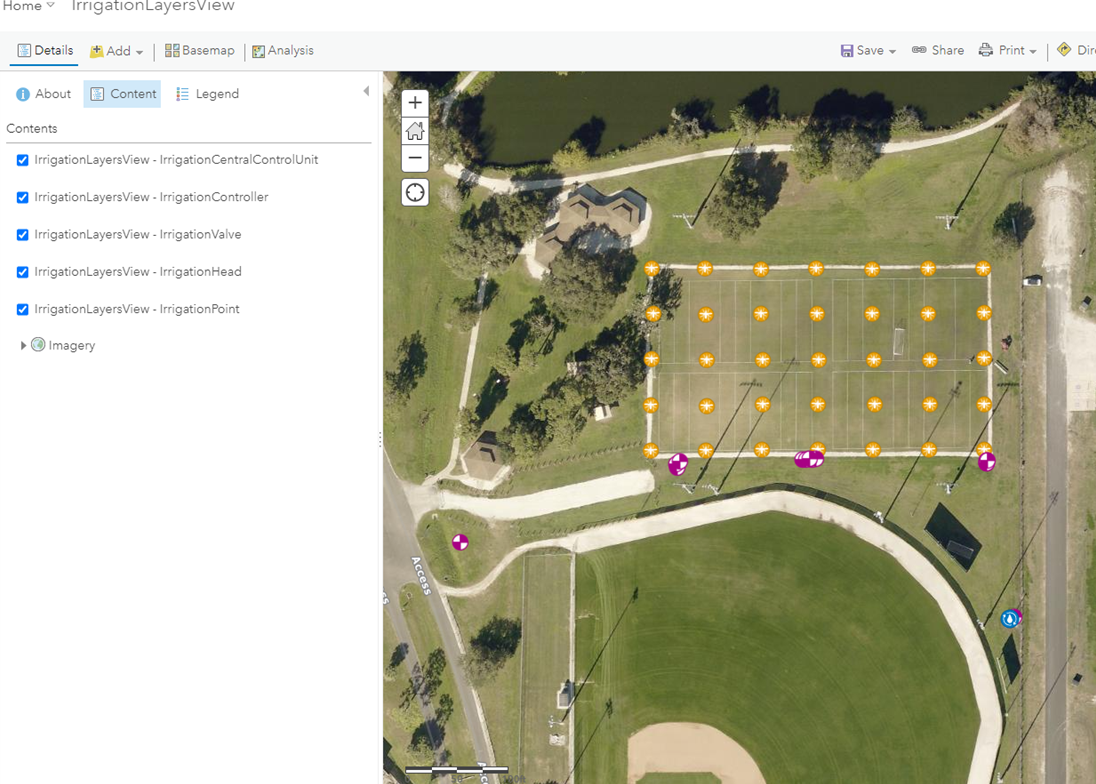
Task: Uncheck the IrrigationValve layer
Action: [22, 235]
